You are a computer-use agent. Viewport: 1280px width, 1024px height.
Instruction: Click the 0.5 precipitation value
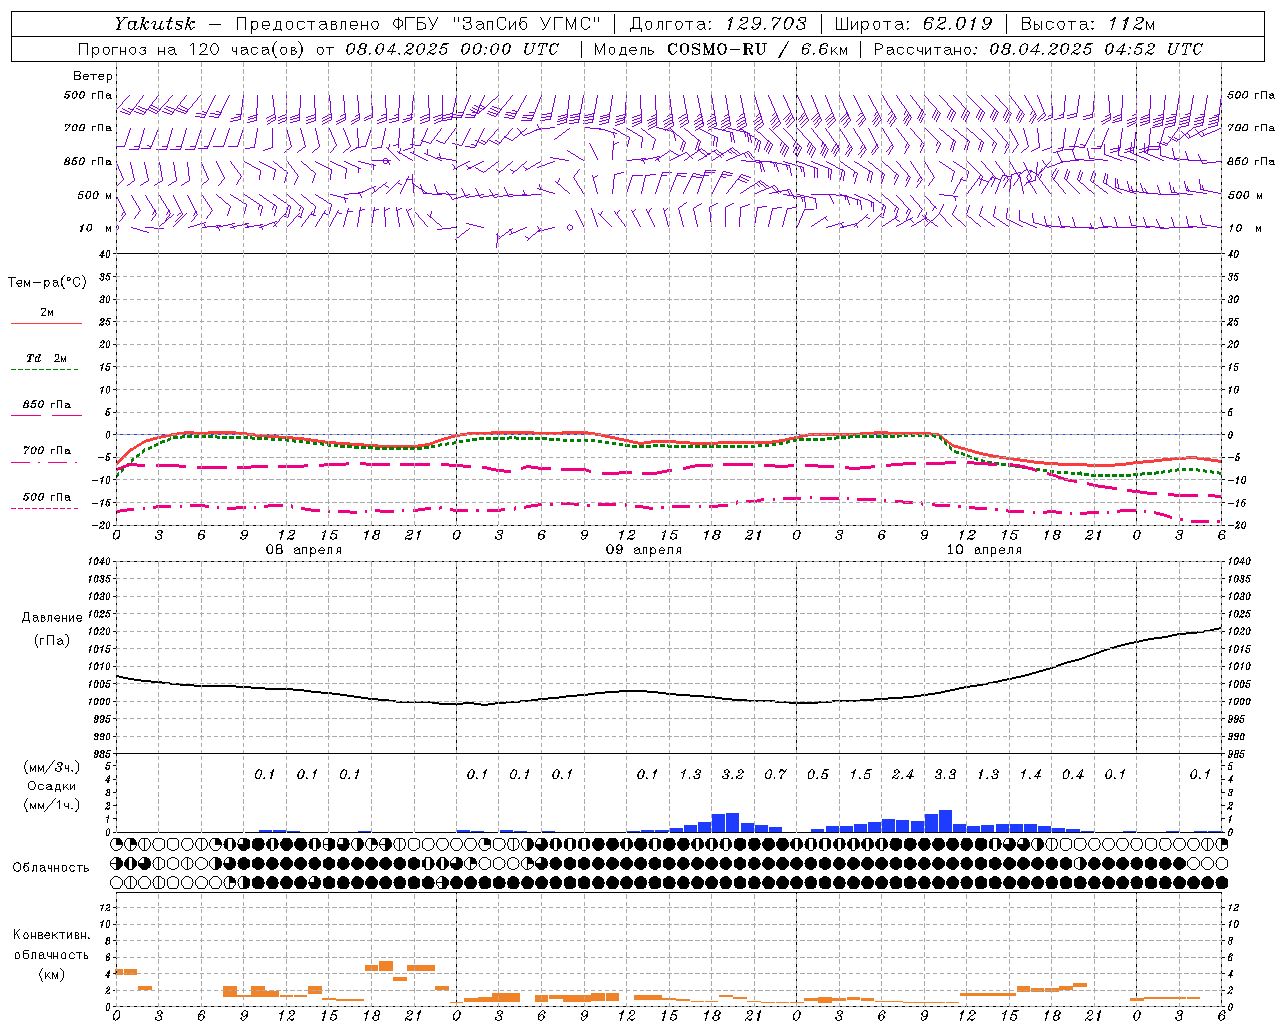pyautogui.click(x=818, y=774)
